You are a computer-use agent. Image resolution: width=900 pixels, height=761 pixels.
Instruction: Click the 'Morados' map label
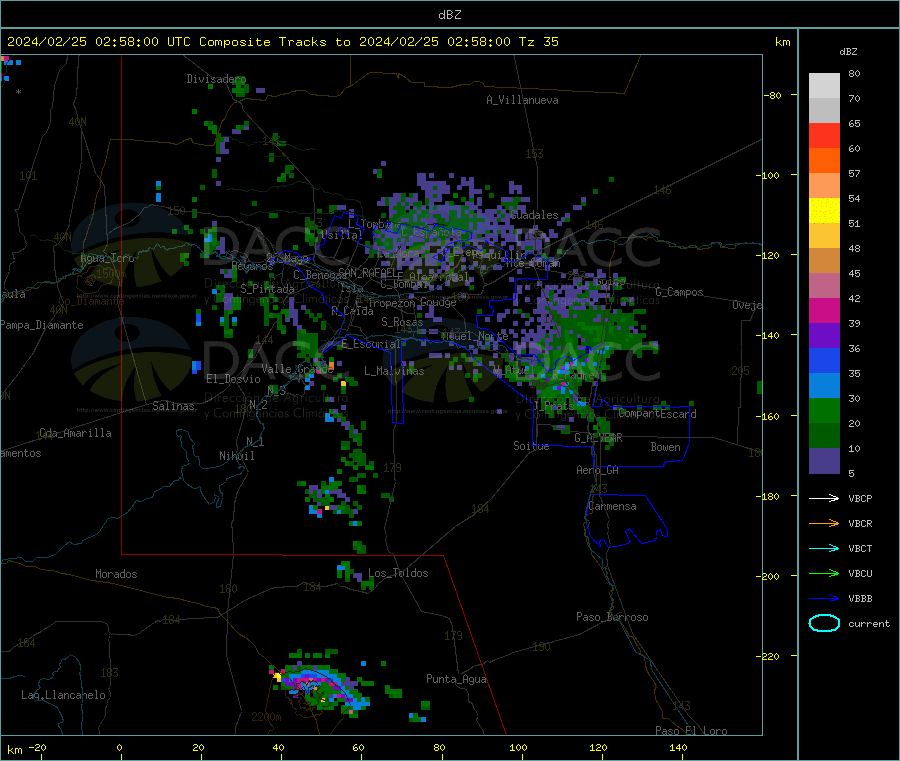click(x=116, y=574)
